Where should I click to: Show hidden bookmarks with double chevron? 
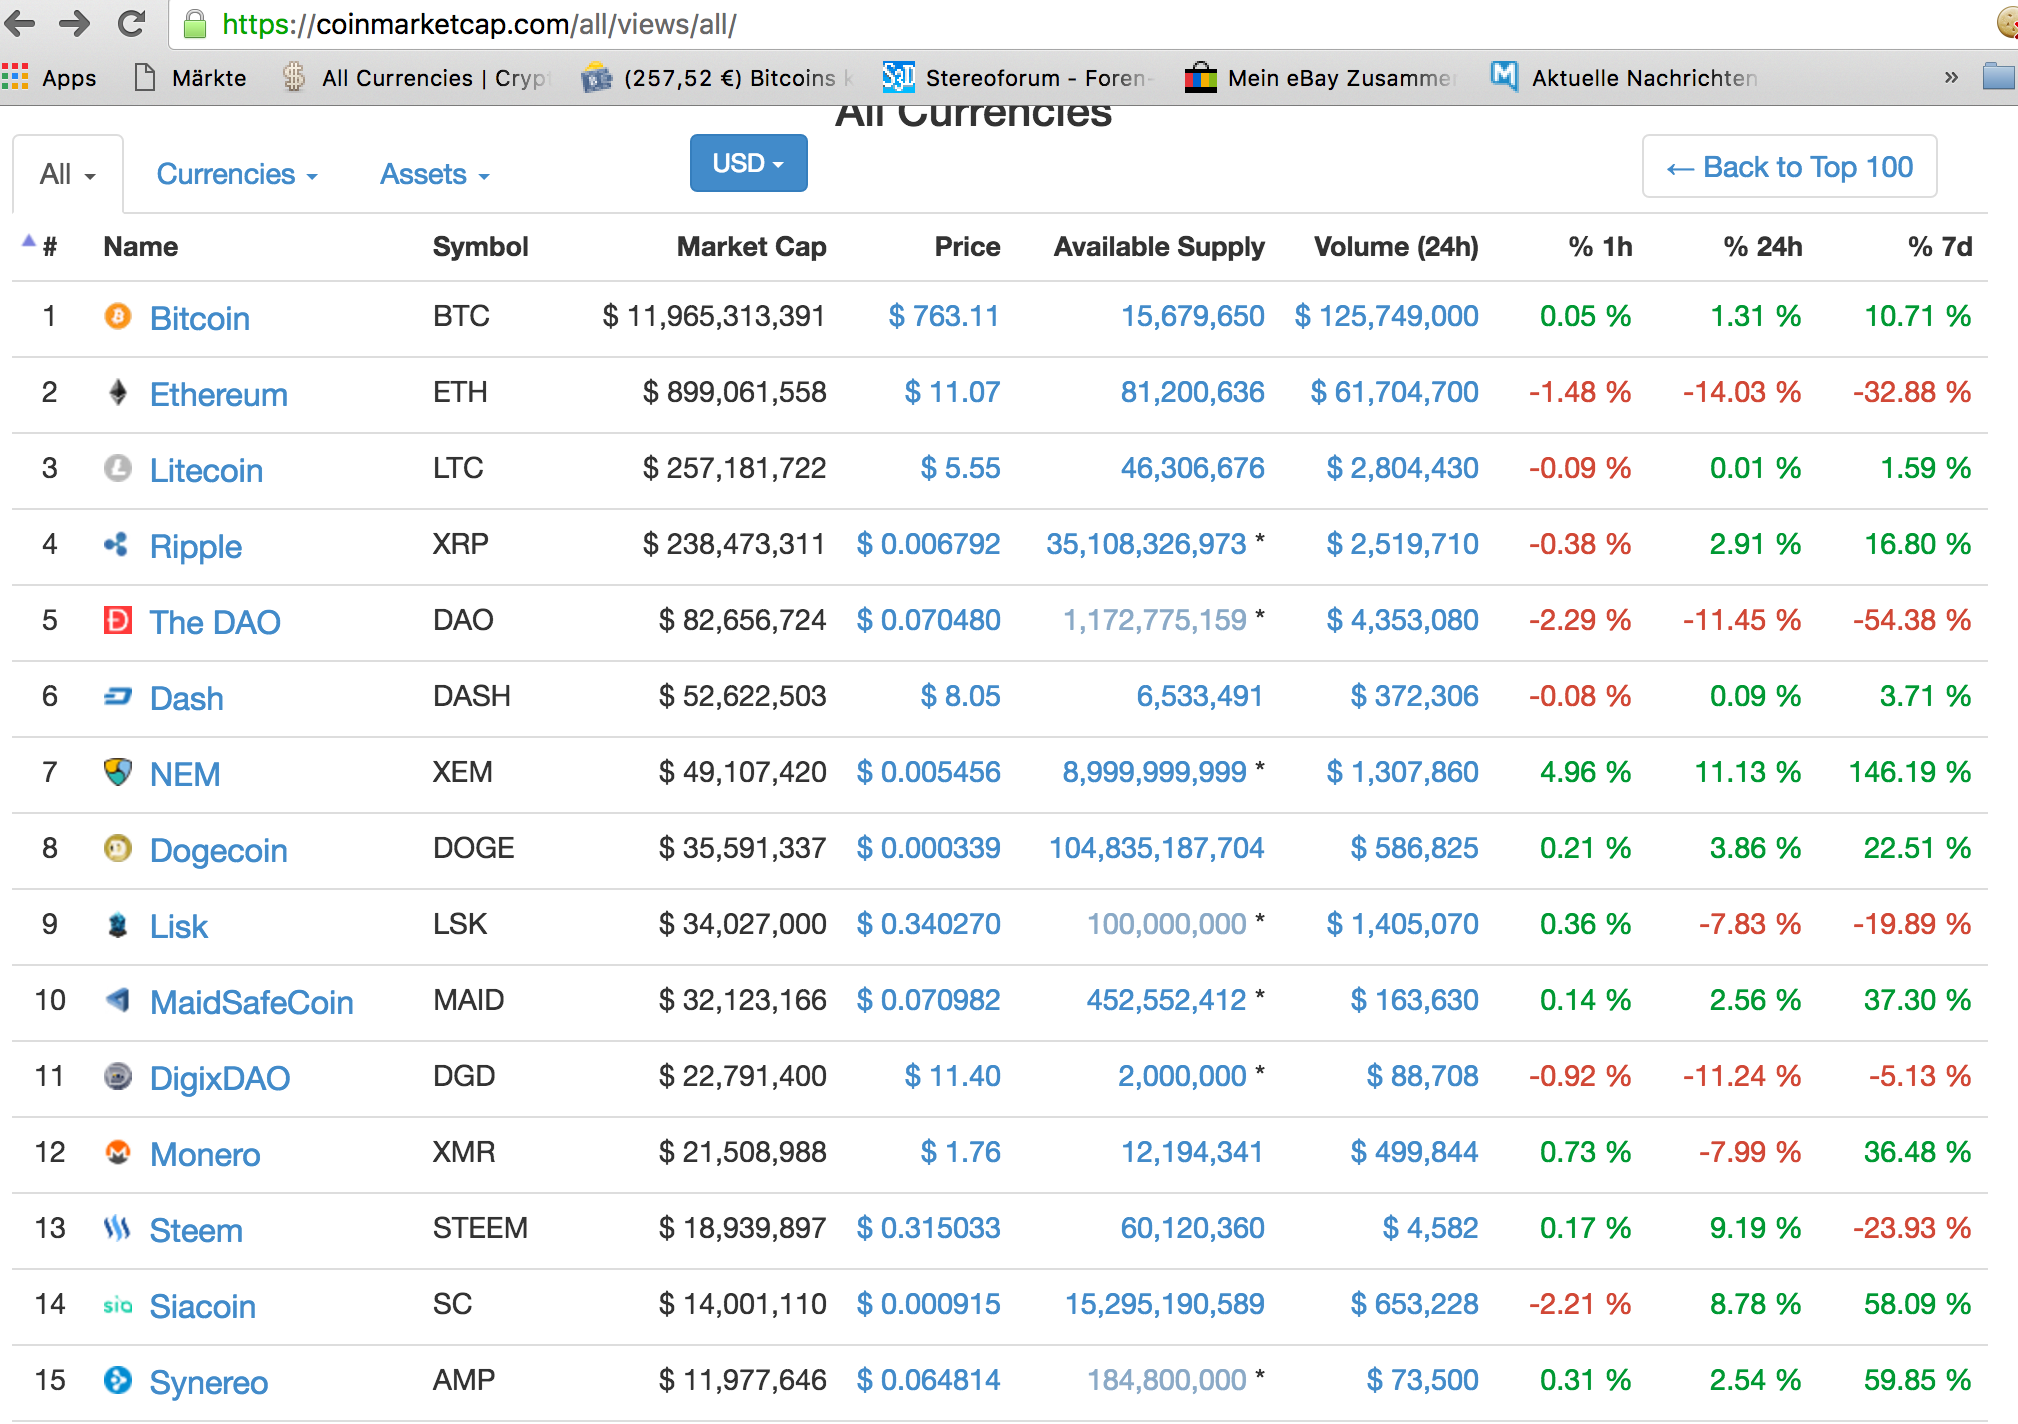click(1950, 77)
